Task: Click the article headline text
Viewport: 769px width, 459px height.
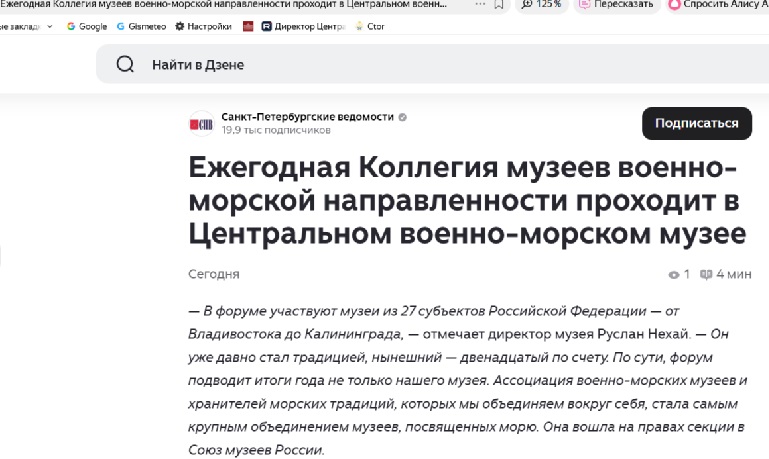Action: click(x=466, y=201)
